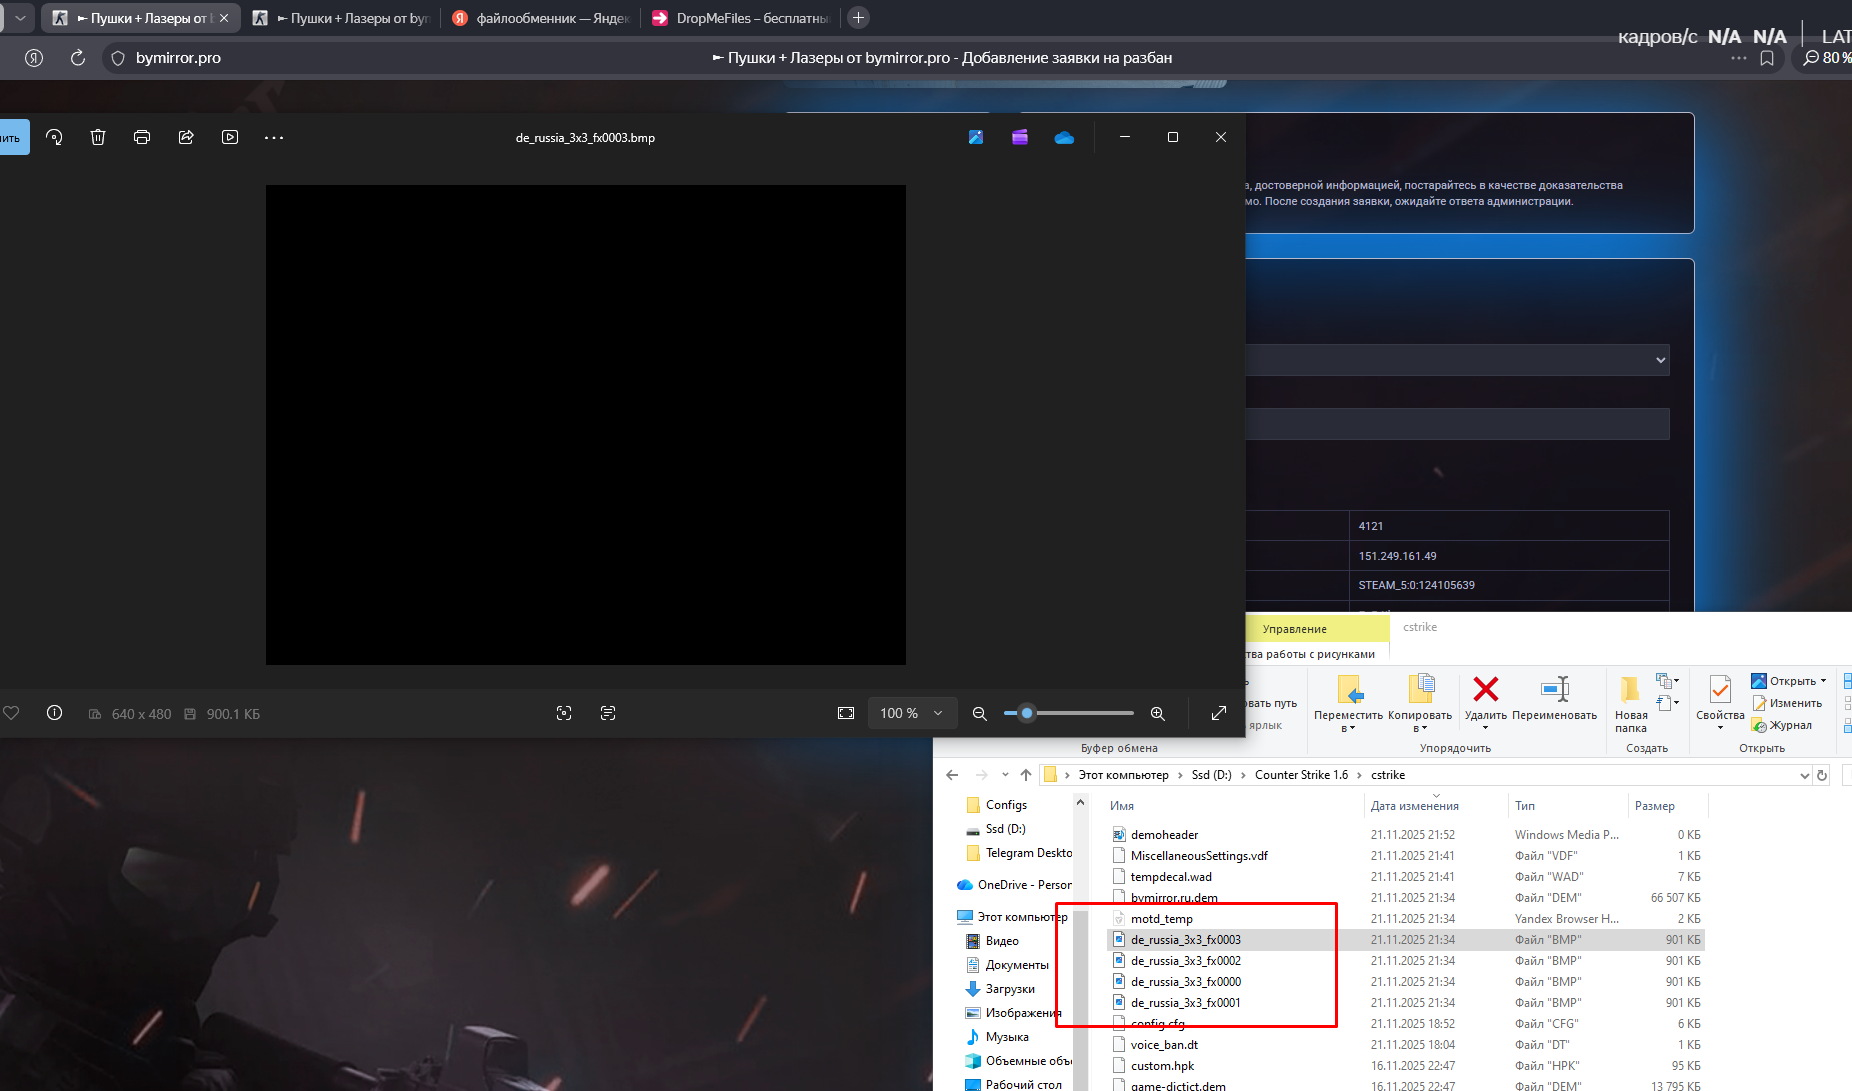Rotate the image in Photos viewer
The width and height of the screenshot is (1852, 1091).
55,137
